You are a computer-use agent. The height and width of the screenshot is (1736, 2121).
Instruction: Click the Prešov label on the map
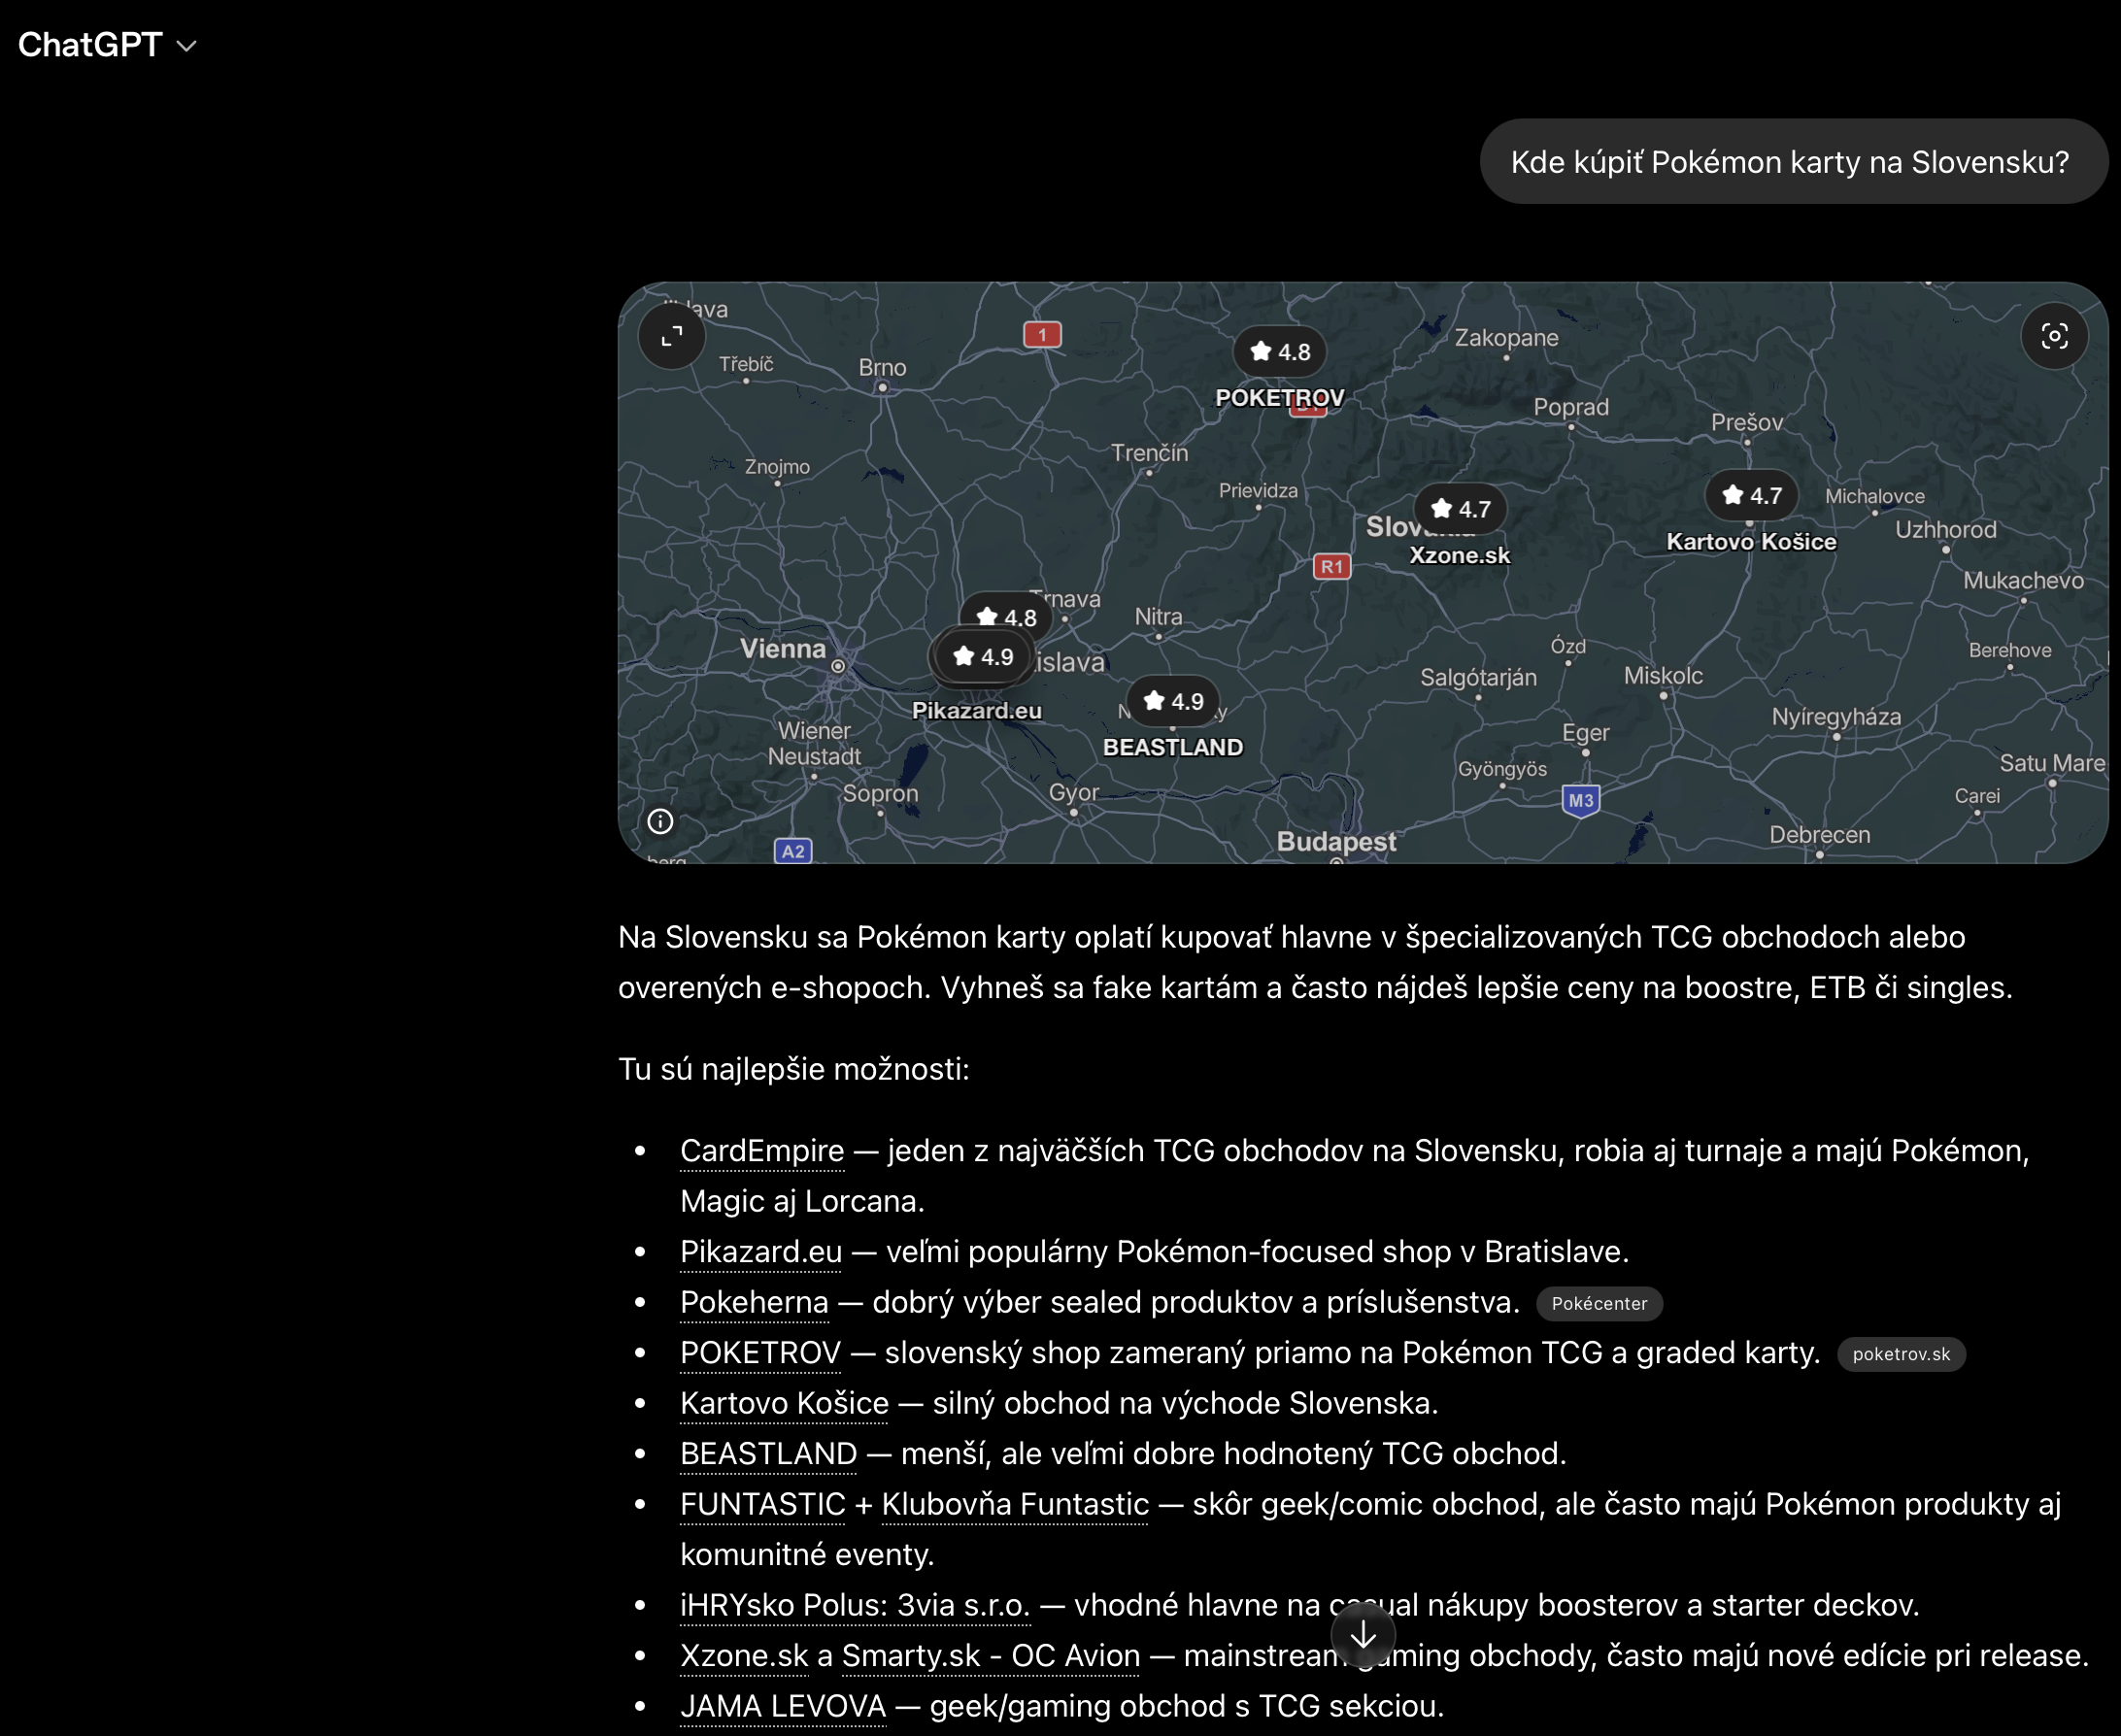(1747, 422)
